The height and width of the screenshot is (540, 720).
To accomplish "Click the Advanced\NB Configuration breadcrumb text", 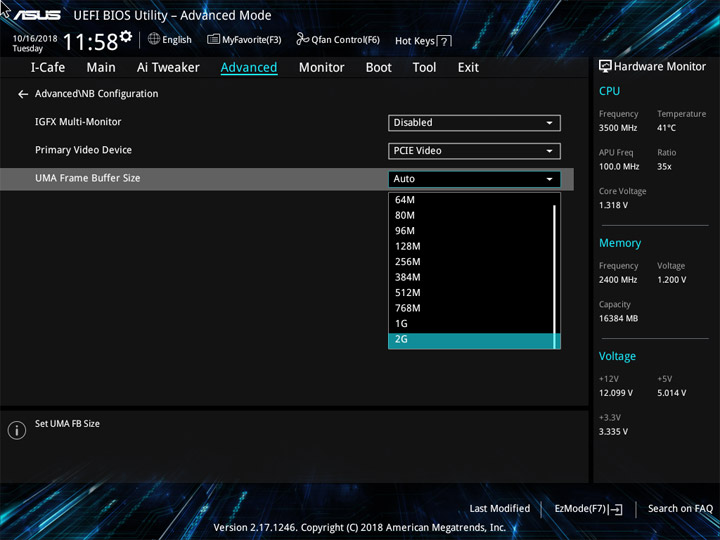I will pyautogui.click(x=96, y=94).
